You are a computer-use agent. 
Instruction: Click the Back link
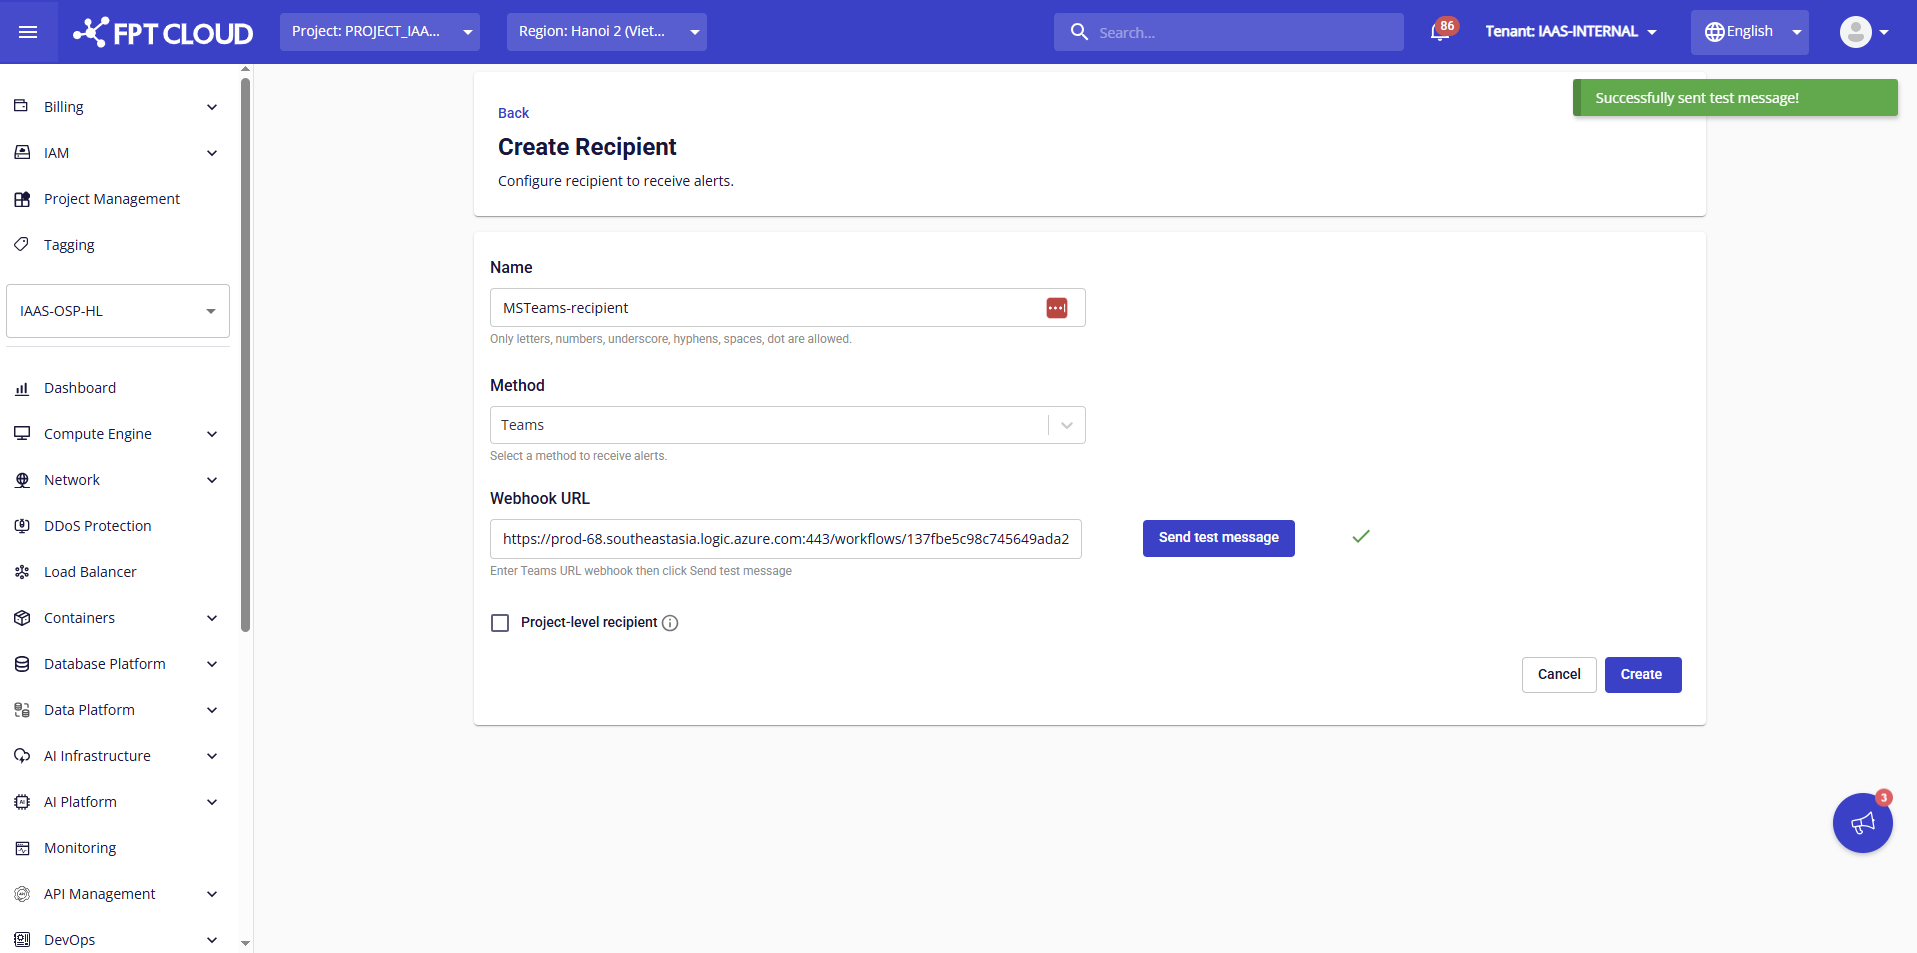click(x=513, y=113)
